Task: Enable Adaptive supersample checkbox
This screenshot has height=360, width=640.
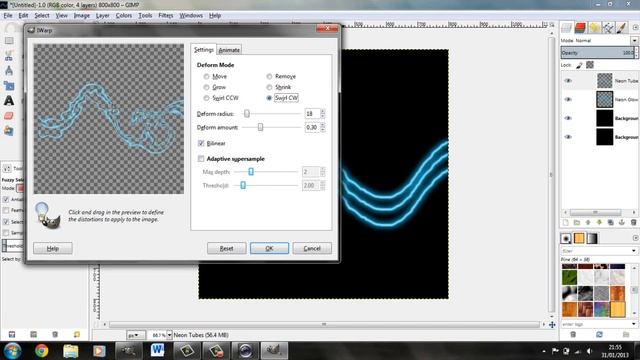Action: click(201, 159)
